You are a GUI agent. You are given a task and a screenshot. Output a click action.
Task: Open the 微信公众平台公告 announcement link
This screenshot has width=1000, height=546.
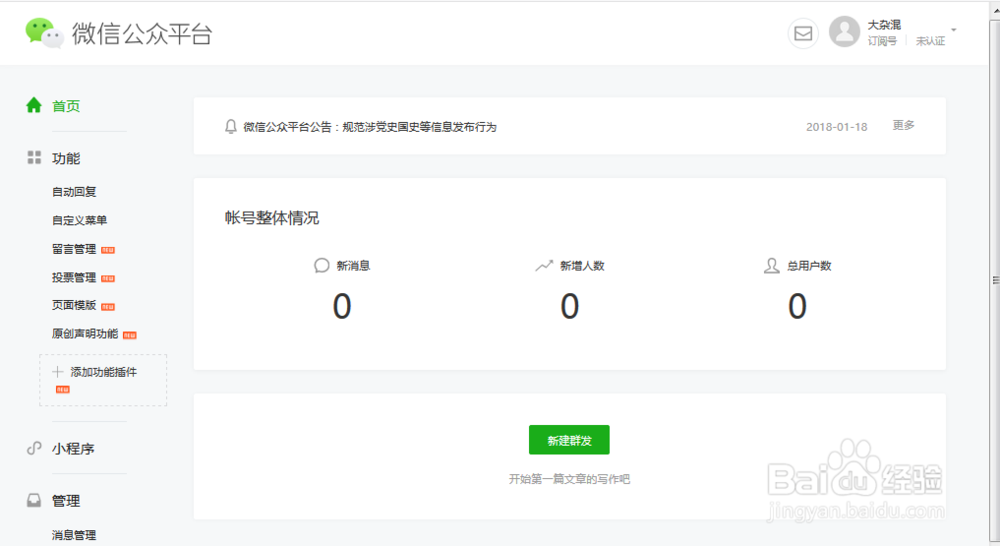370,127
